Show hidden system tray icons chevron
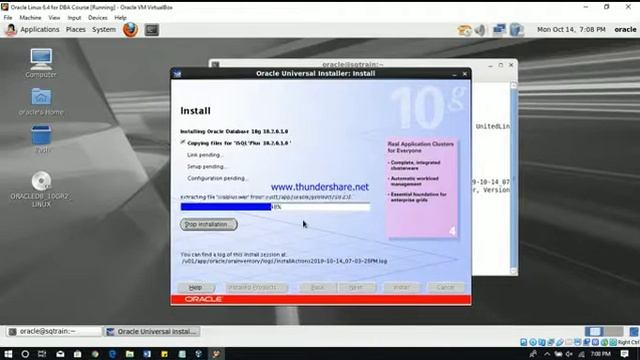The image size is (640, 360). point(547,354)
